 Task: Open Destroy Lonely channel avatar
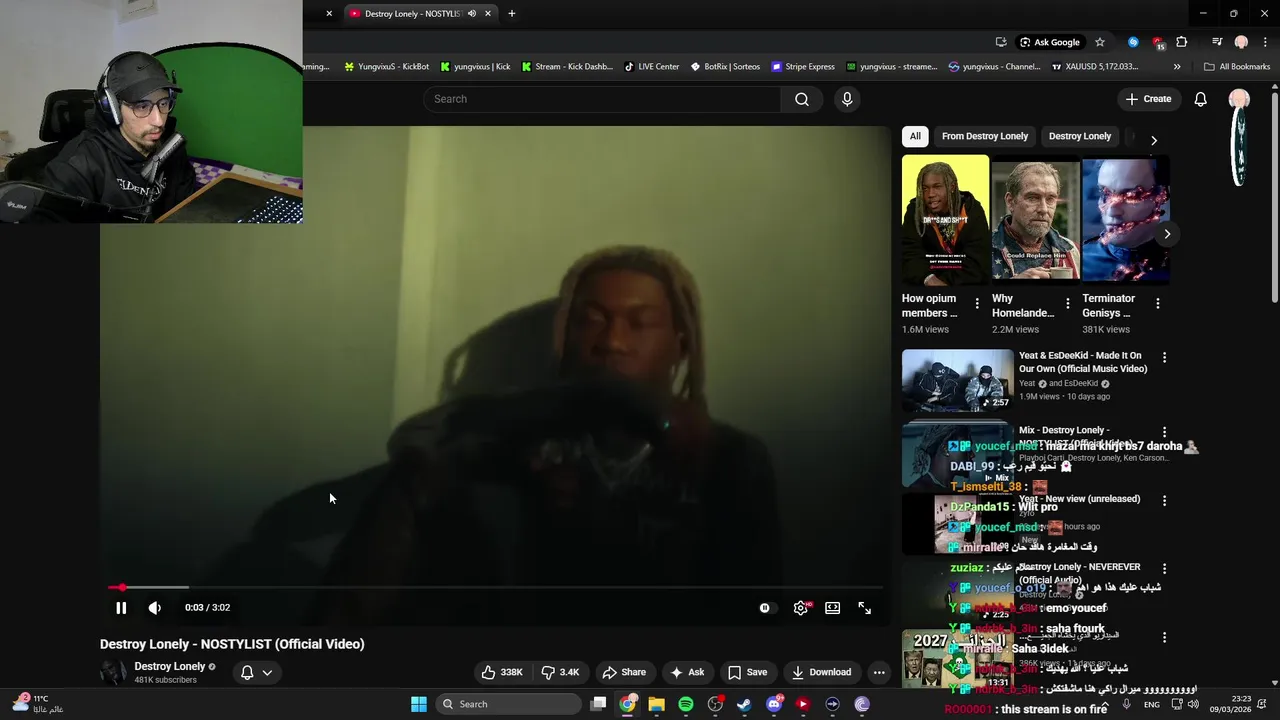click(113, 673)
